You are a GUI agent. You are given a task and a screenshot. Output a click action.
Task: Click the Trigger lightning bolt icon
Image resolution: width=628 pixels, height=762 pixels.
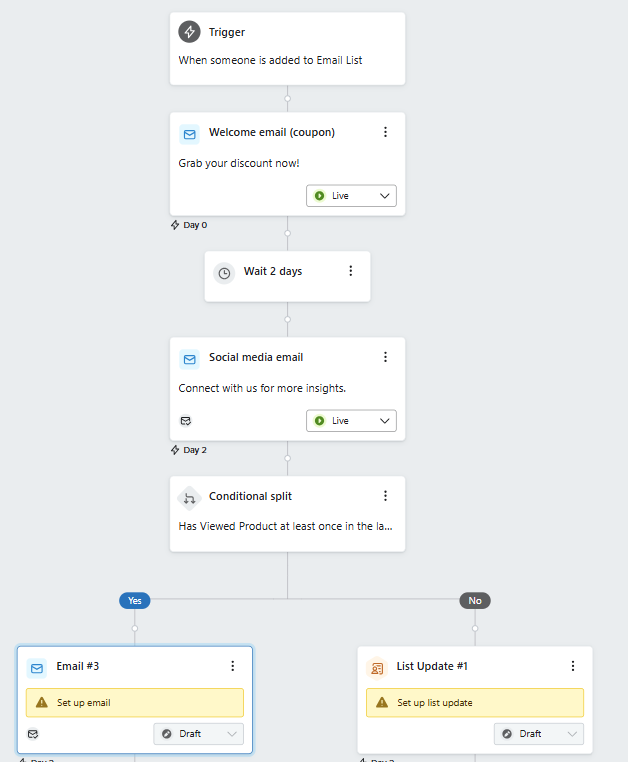pyautogui.click(x=189, y=32)
